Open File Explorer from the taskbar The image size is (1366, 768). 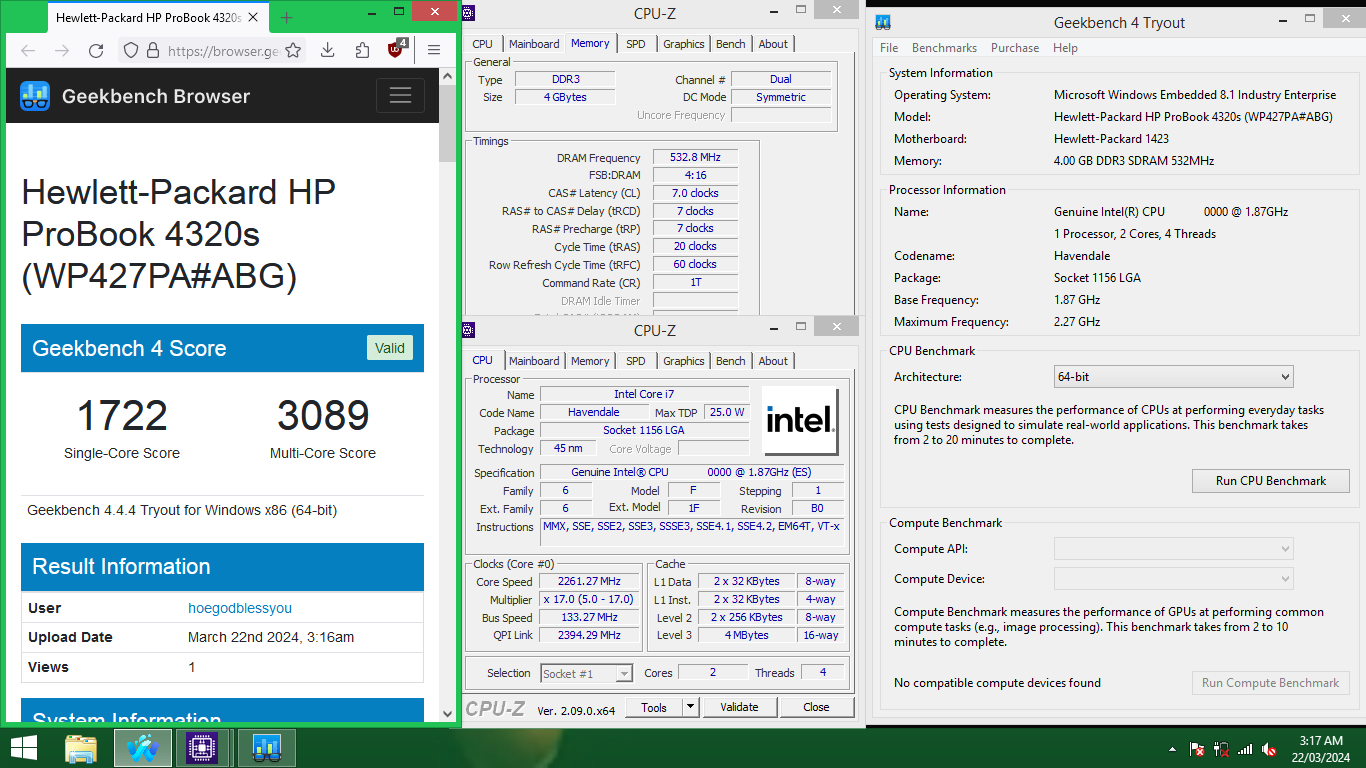[x=81, y=748]
